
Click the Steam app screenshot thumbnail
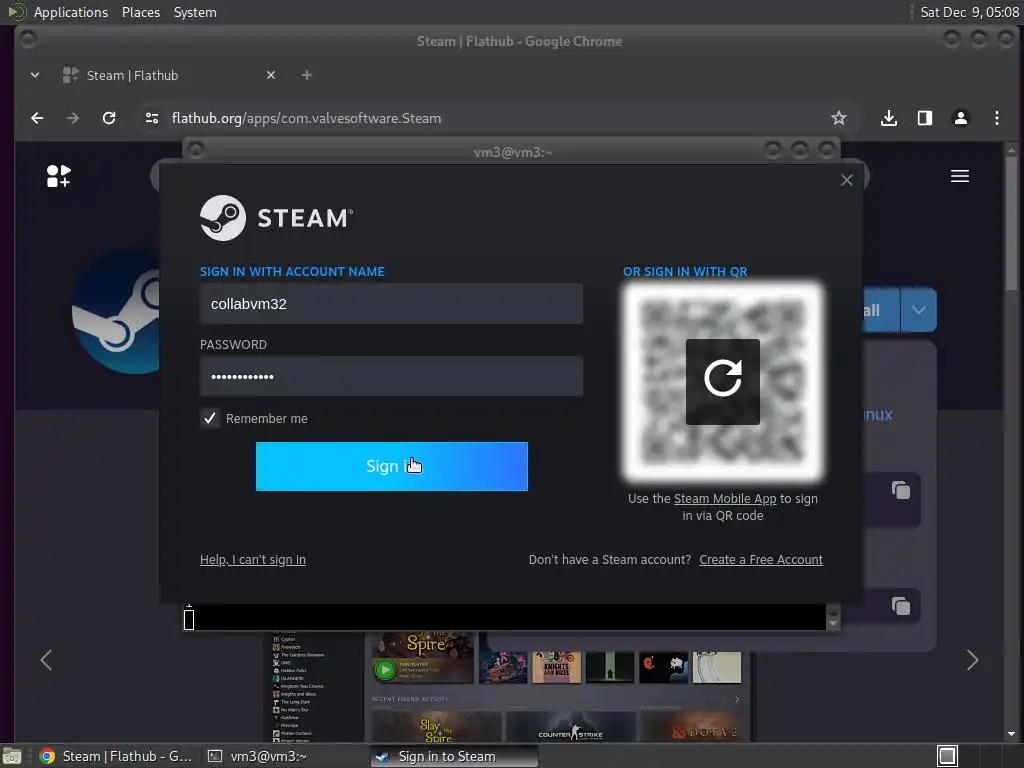509,686
